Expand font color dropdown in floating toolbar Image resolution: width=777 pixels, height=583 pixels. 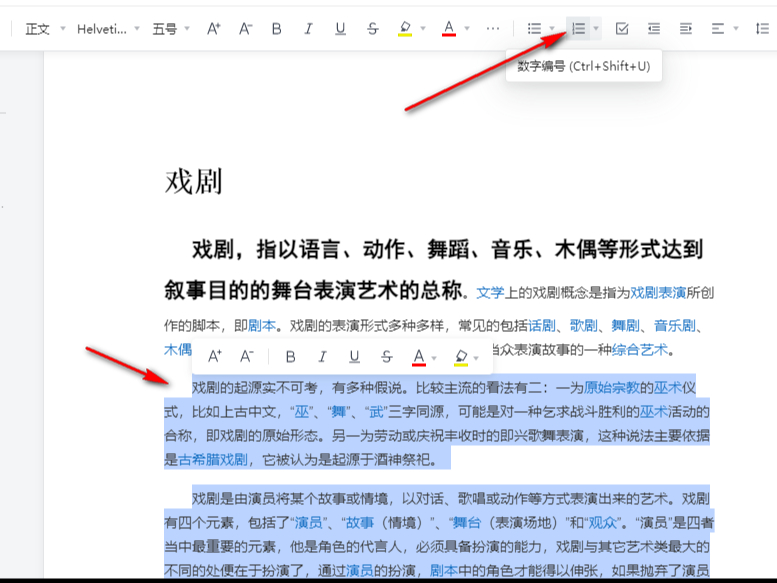coord(435,358)
